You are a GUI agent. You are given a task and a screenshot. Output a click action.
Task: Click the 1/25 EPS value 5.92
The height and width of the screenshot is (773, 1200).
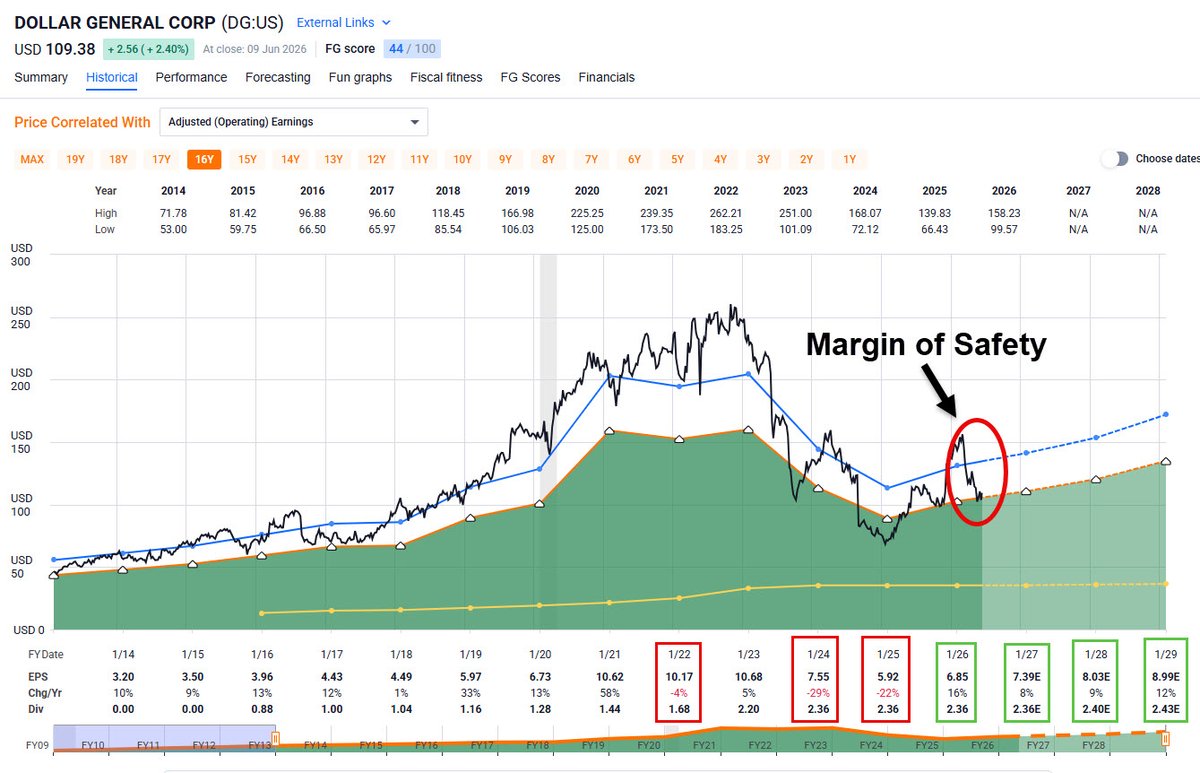(886, 677)
